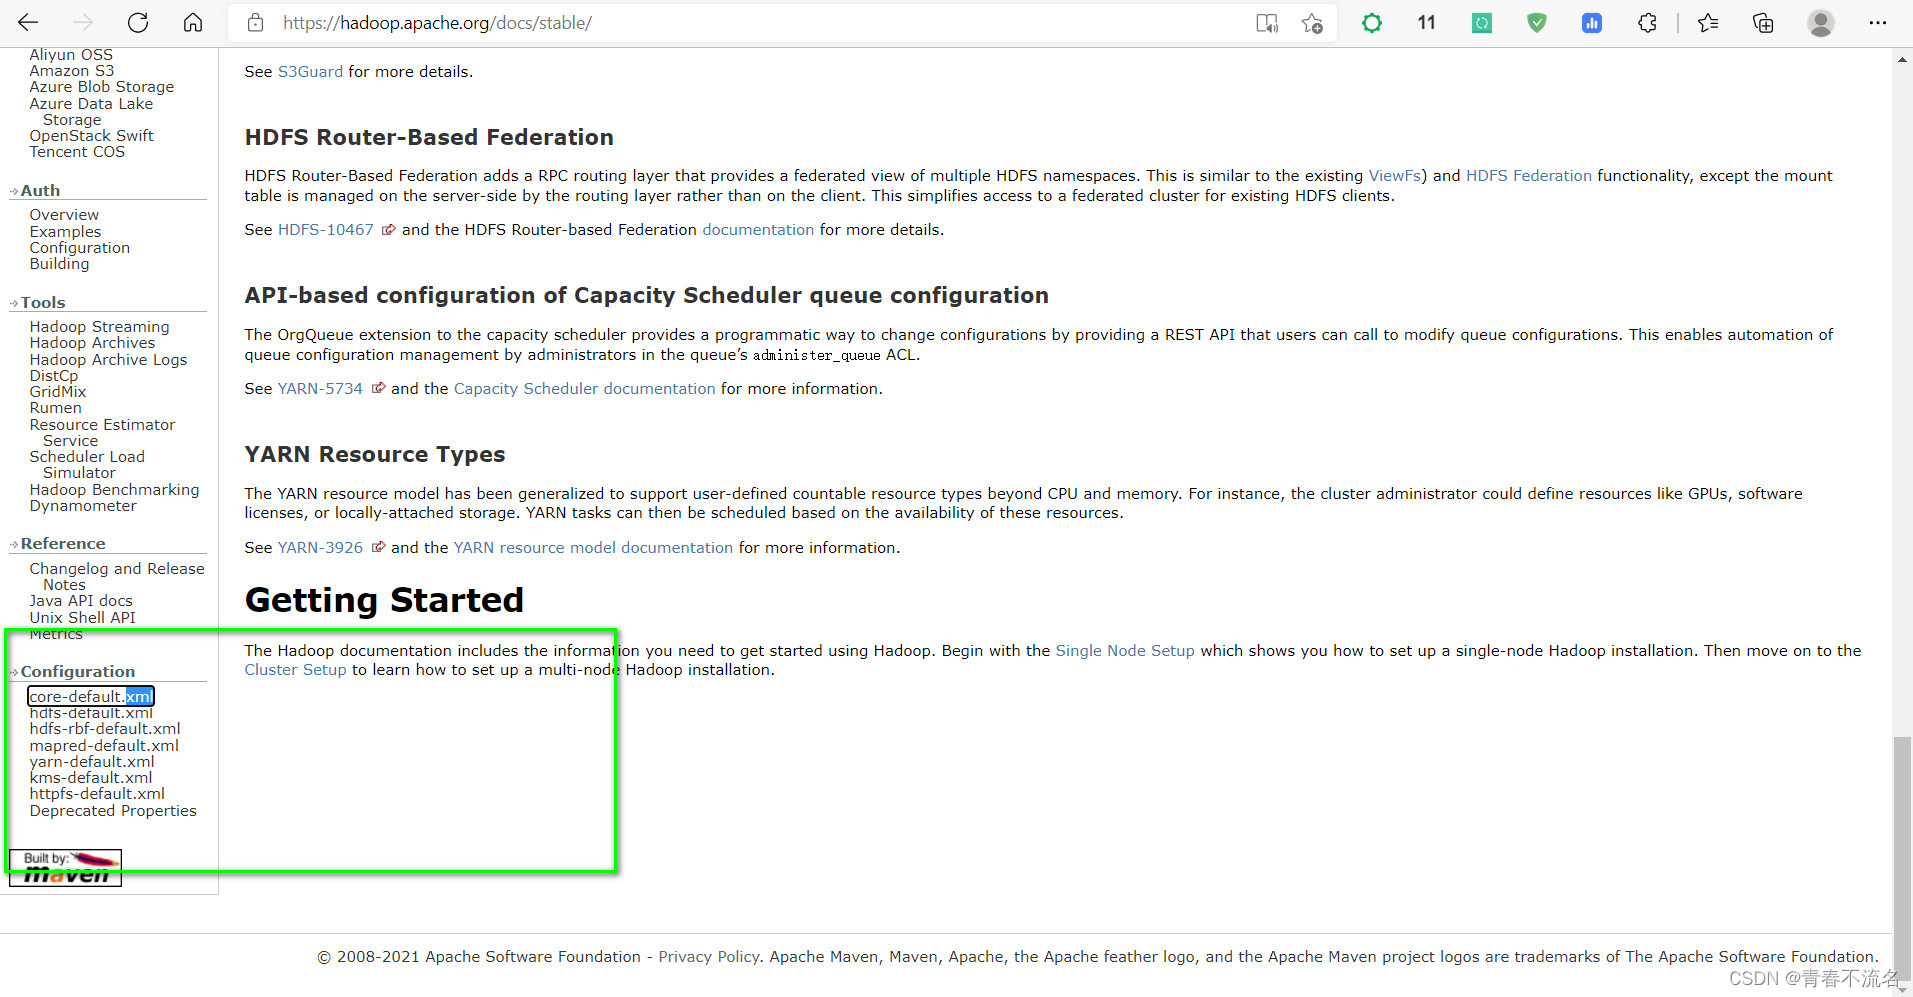Image resolution: width=1913 pixels, height=997 pixels.
Task: Click the browser forward arrow
Action: 83,22
